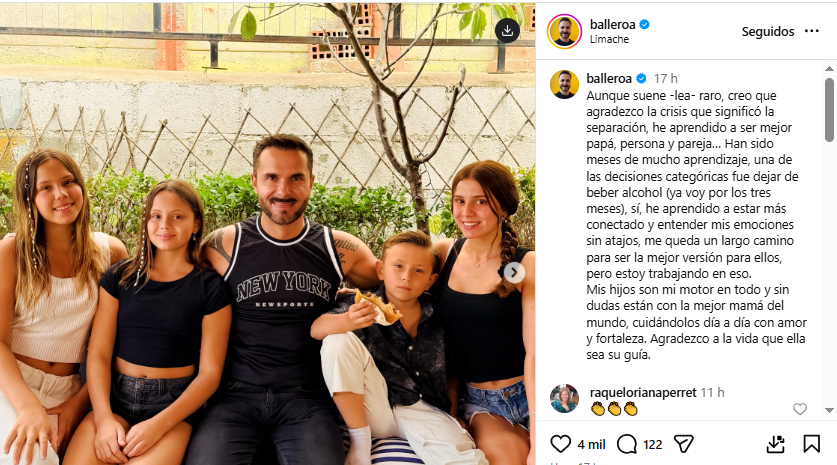Click the comments scrollbar thumb

coord(829,109)
